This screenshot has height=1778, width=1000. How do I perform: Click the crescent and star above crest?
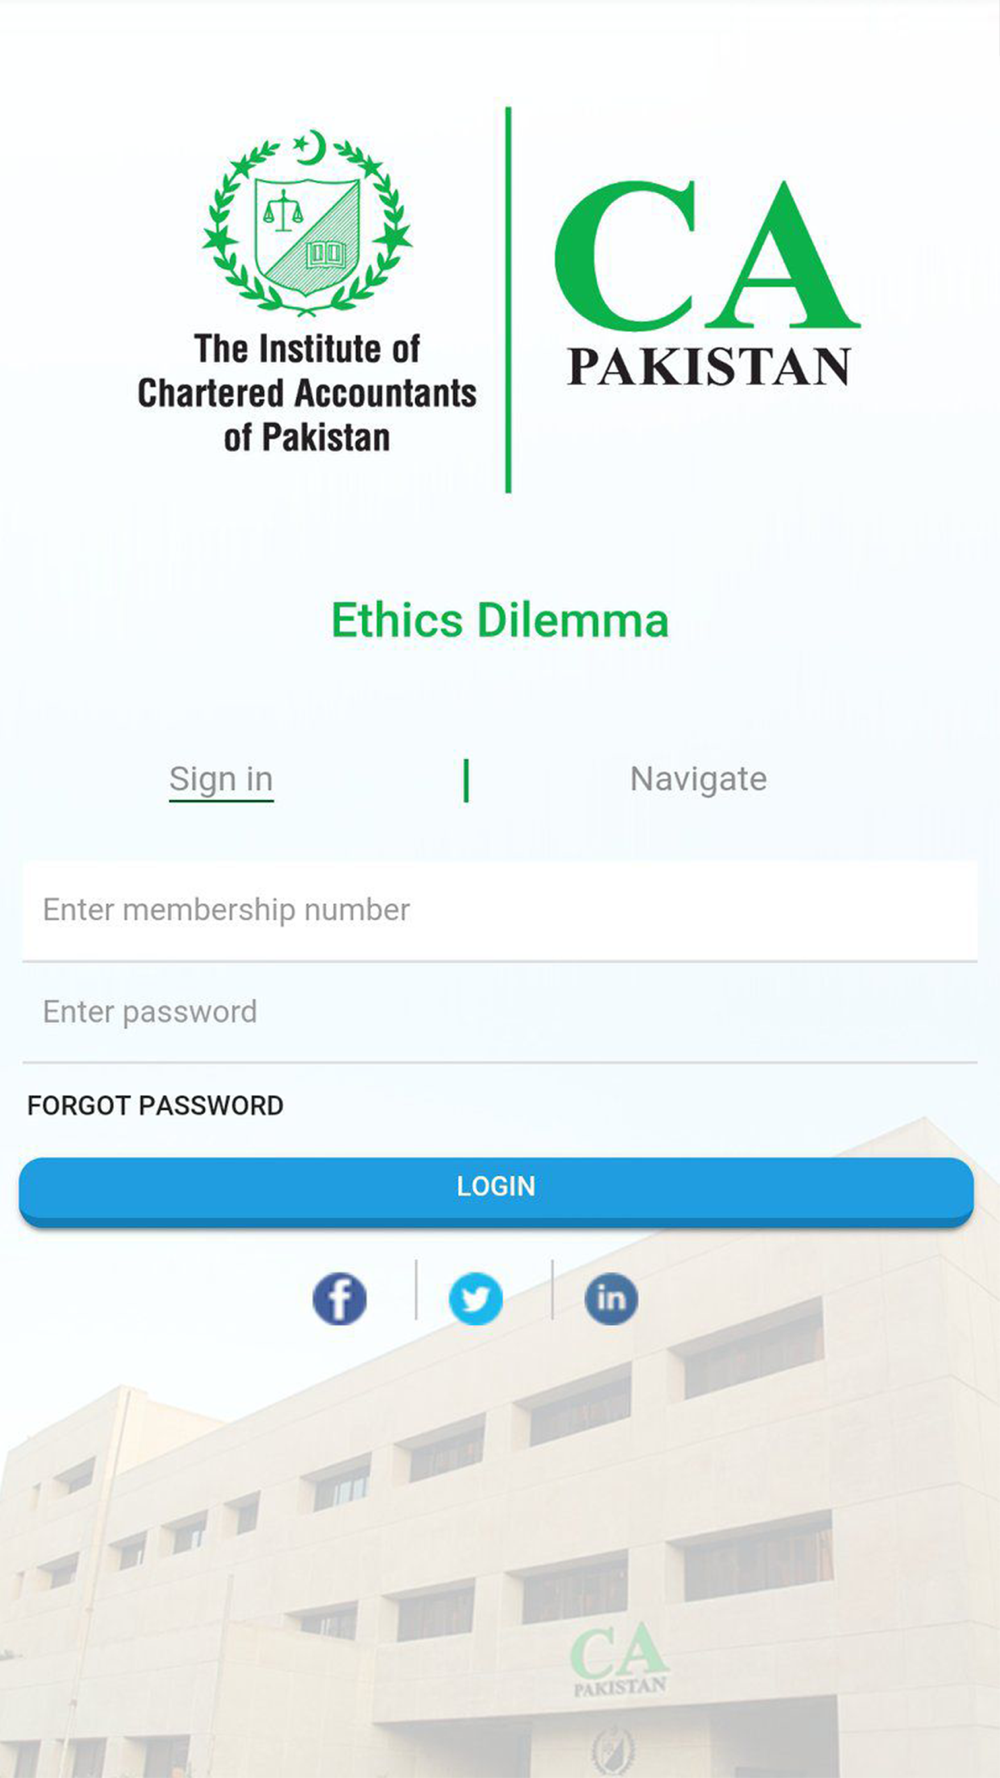click(x=312, y=148)
